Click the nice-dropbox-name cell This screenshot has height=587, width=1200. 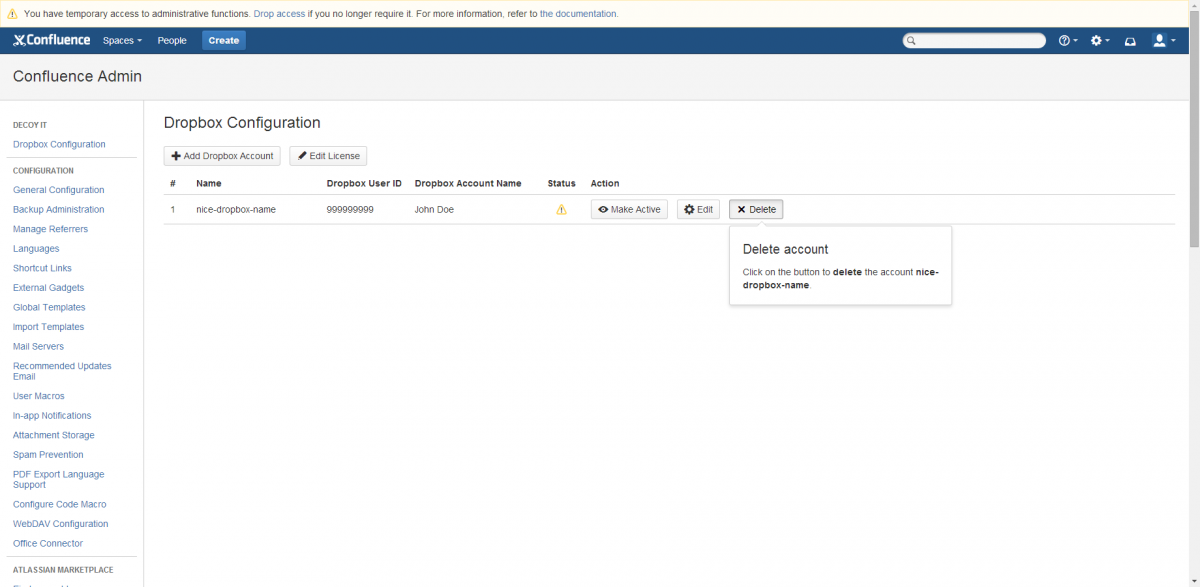click(x=236, y=210)
